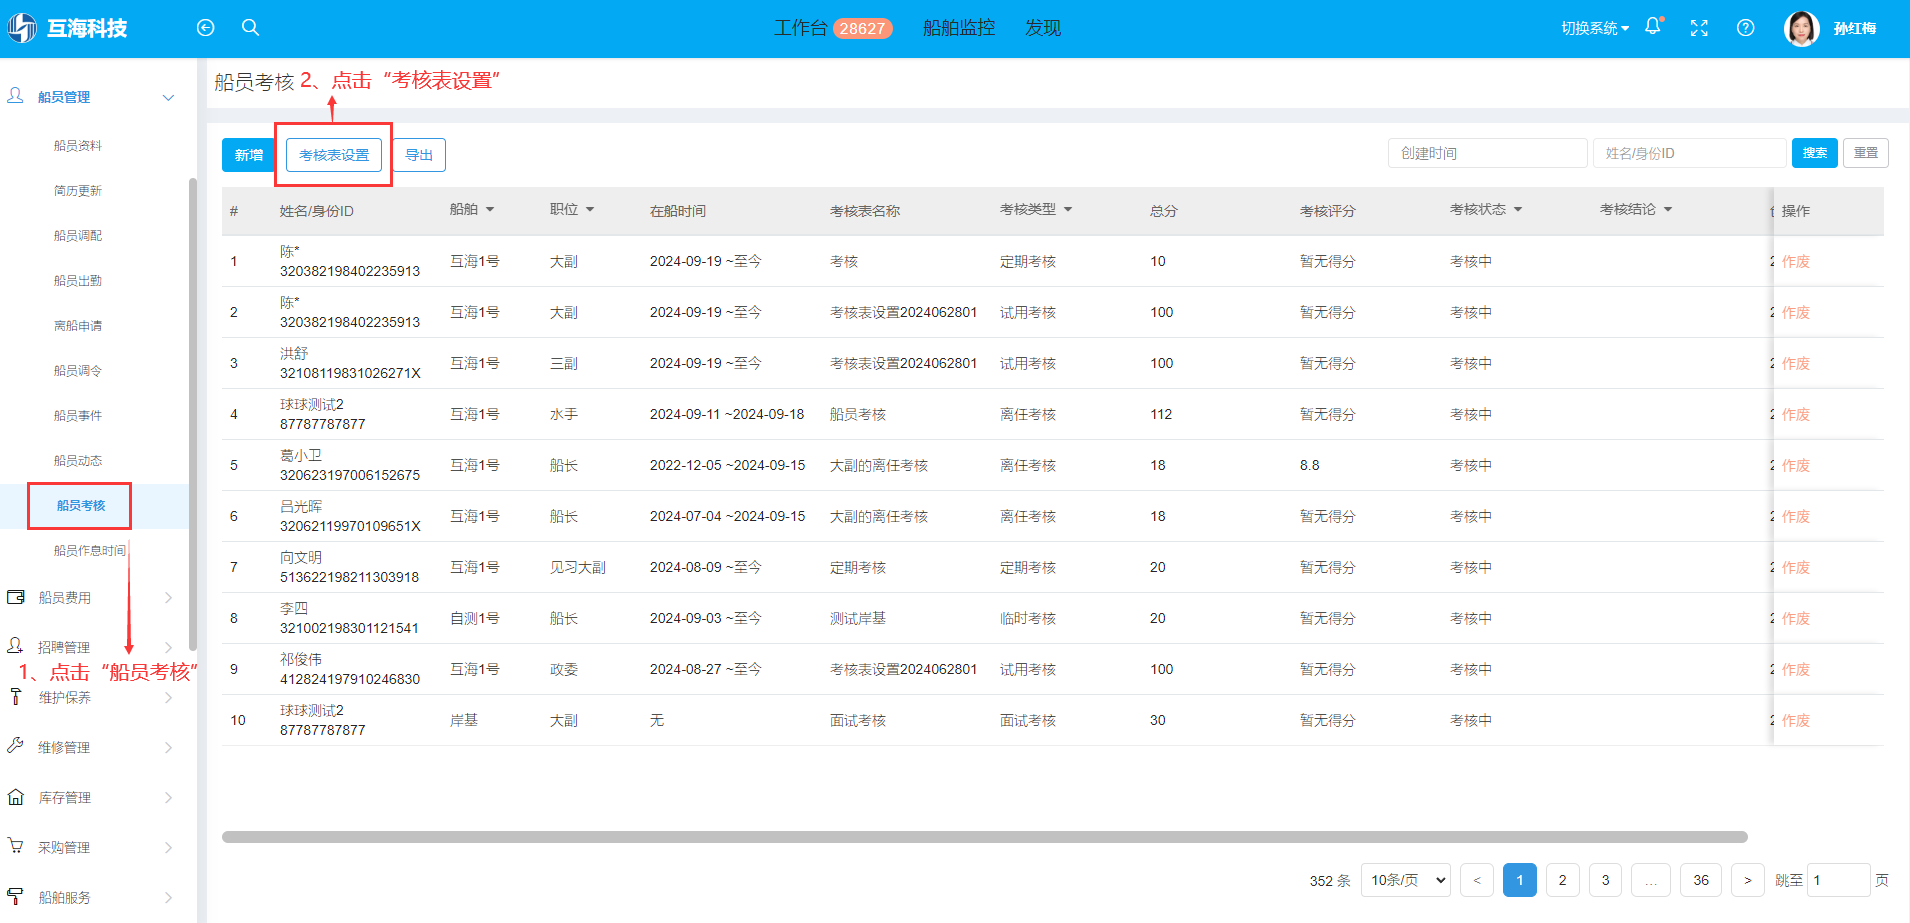Image resolution: width=1910 pixels, height=923 pixels.
Task: Click the sidebar vertical scrollbar
Action: 193,415
